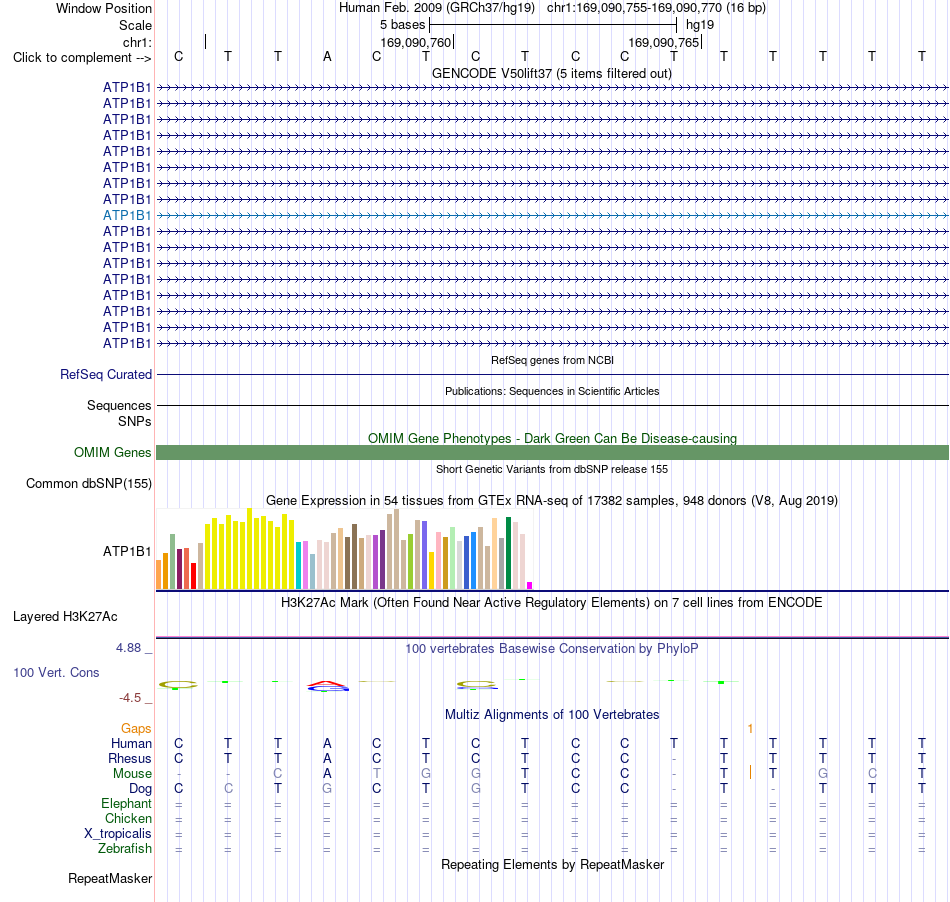Click the dark green bar in GTEx chart

pyautogui.click(x=508, y=553)
